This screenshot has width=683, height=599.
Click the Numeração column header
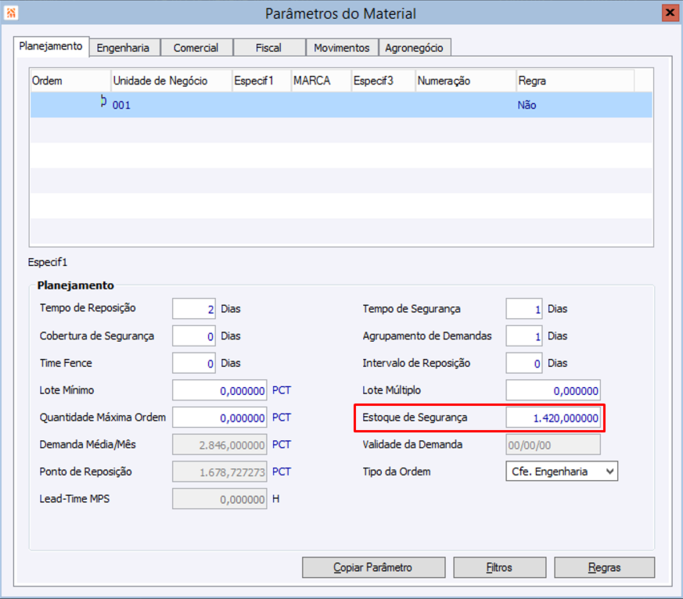(465, 81)
